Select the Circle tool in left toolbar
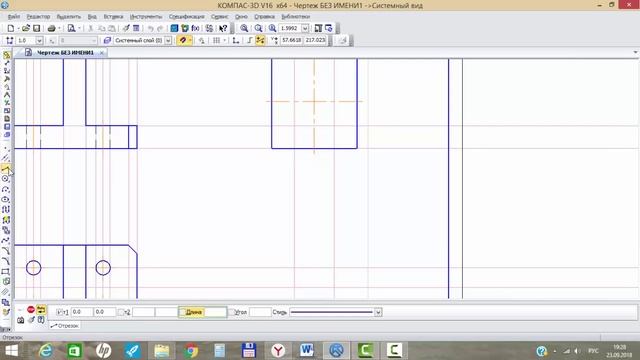Screen dimensions: 640x360 tap(5, 179)
